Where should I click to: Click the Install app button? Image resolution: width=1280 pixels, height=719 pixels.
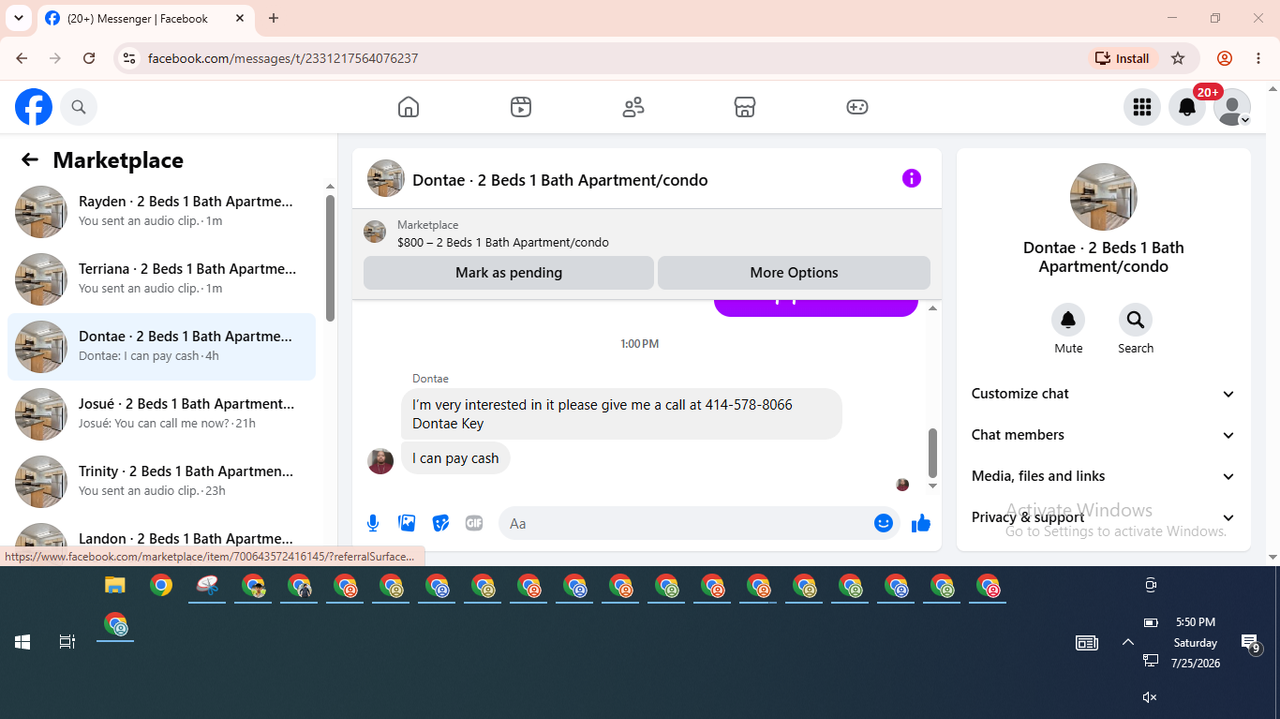pos(1122,58)
